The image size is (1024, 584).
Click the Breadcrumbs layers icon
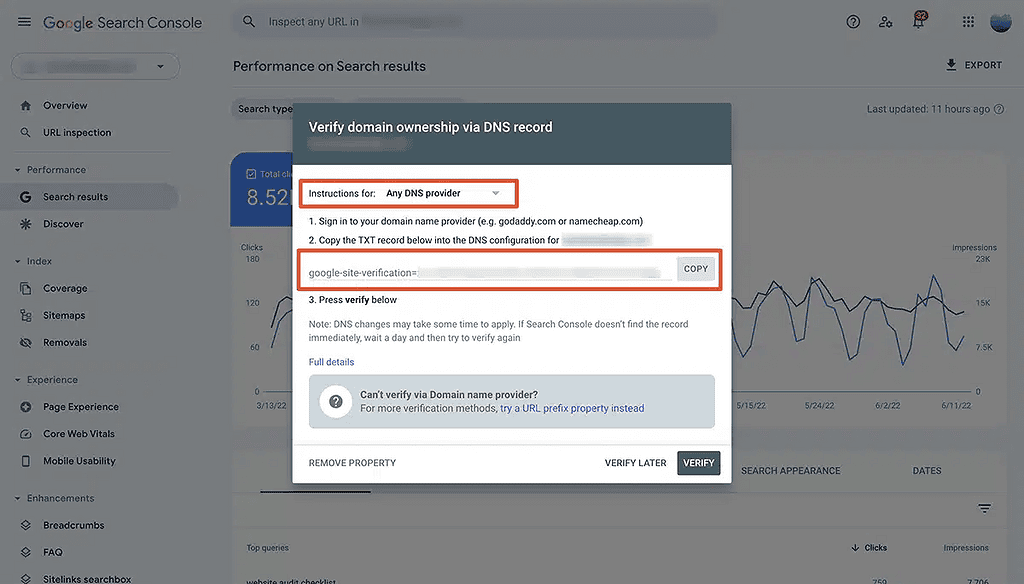coord(25,525)
